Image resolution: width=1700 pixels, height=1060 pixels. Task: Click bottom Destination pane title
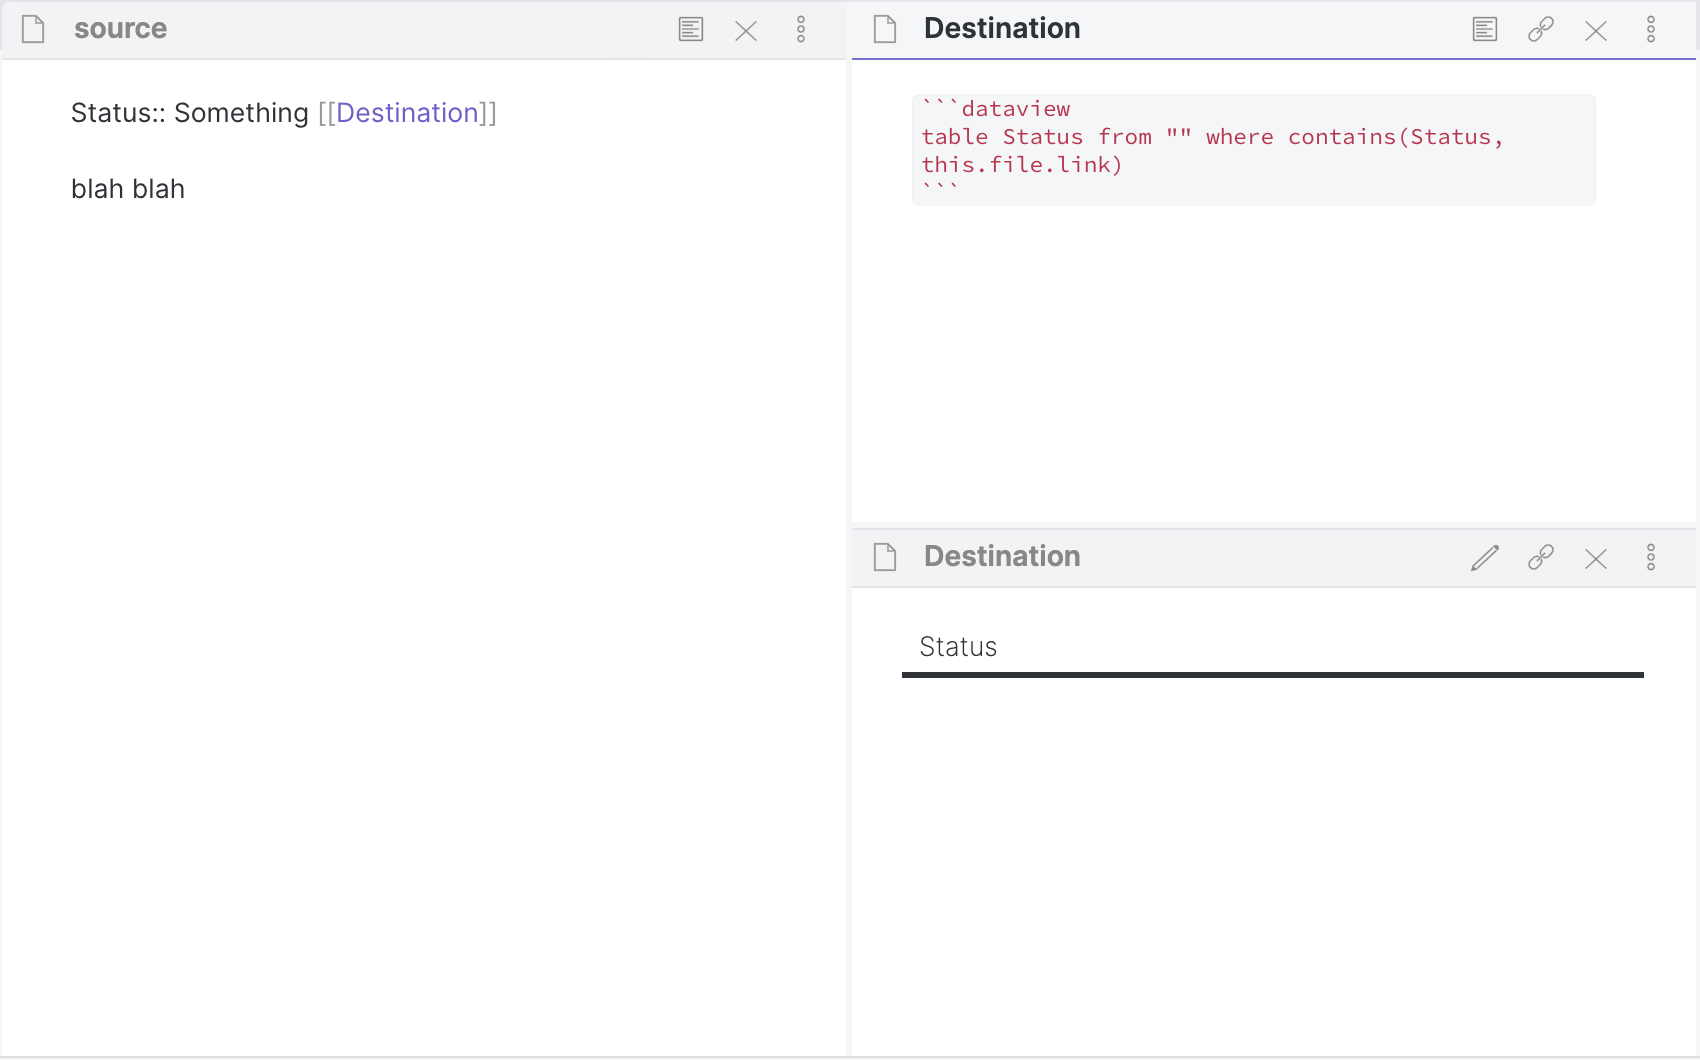pyautogui.click(x=1002, y=556)
